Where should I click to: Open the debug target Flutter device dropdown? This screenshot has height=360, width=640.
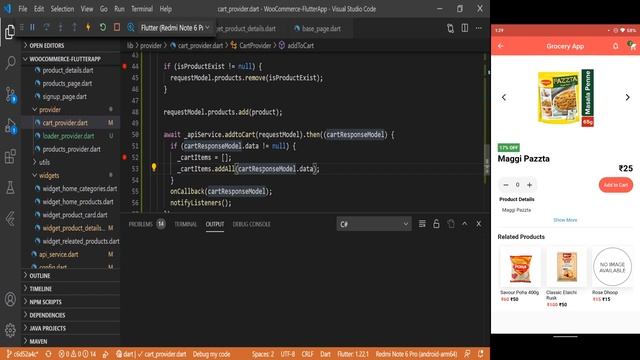[x=175, y=28]
